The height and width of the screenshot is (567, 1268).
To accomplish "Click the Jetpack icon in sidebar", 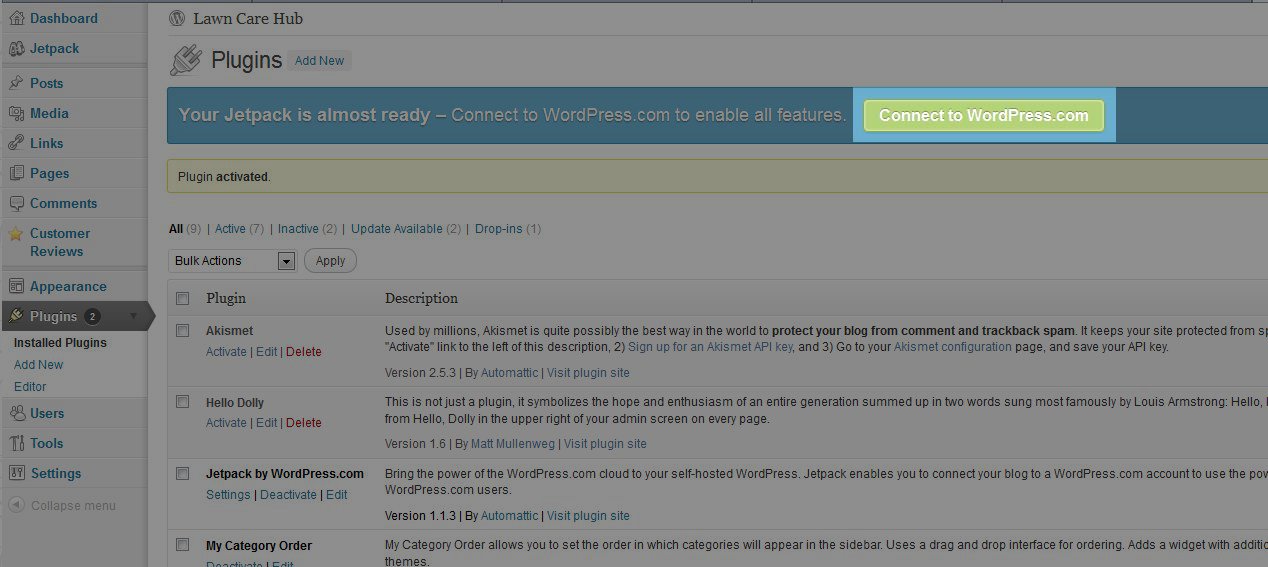I will pyautogui.click(x=16, y=48).
